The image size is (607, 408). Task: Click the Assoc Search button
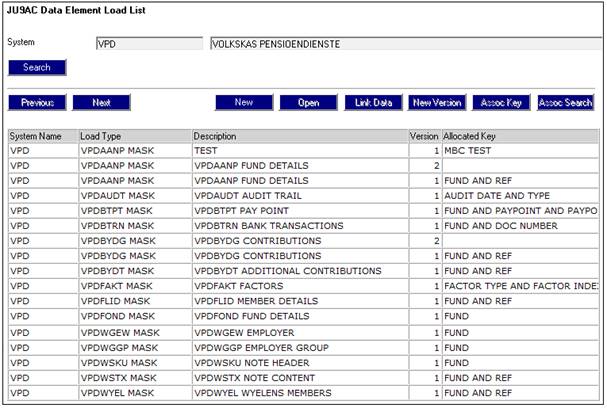[566, 103]
